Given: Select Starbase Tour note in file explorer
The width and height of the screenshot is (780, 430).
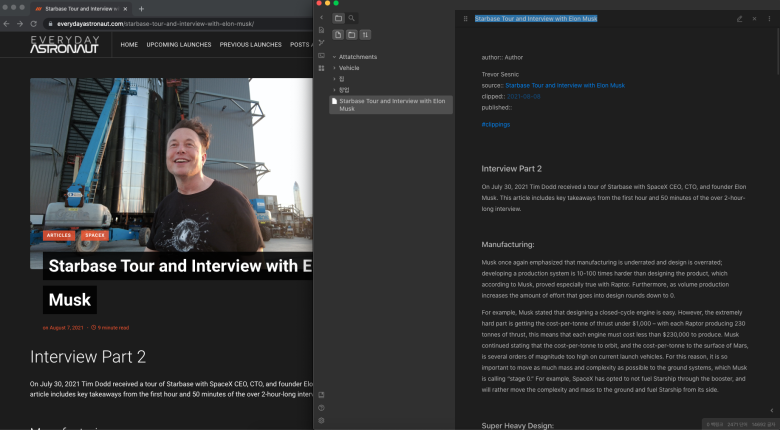Looking at the screenshot, I should tap(391, 105).
